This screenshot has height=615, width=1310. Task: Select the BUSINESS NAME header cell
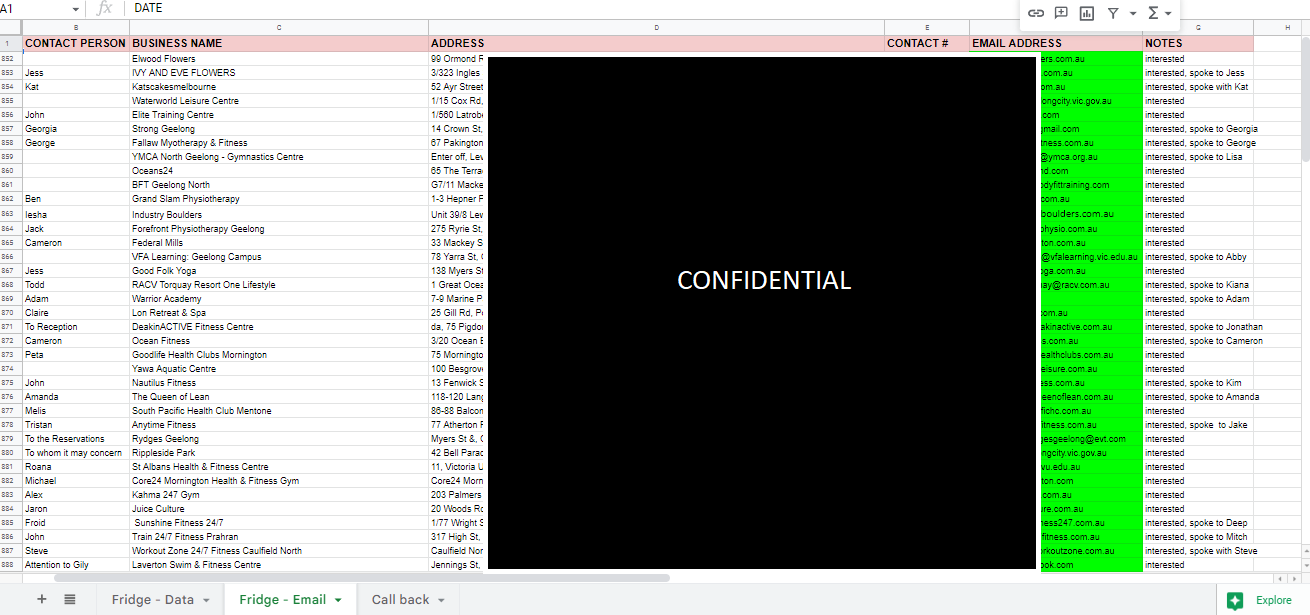pyautogui.click(x=279, y=44)
